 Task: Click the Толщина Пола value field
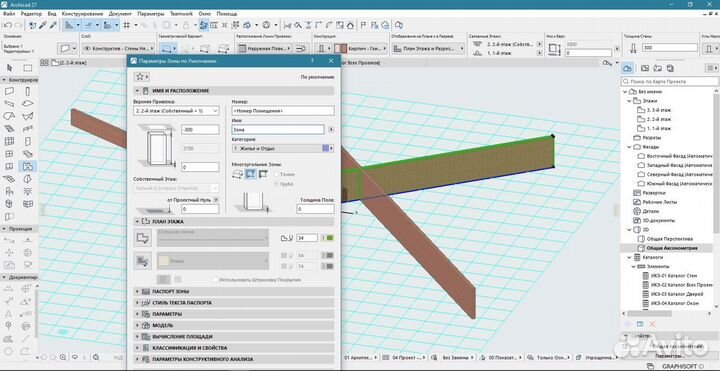point(315,209)
